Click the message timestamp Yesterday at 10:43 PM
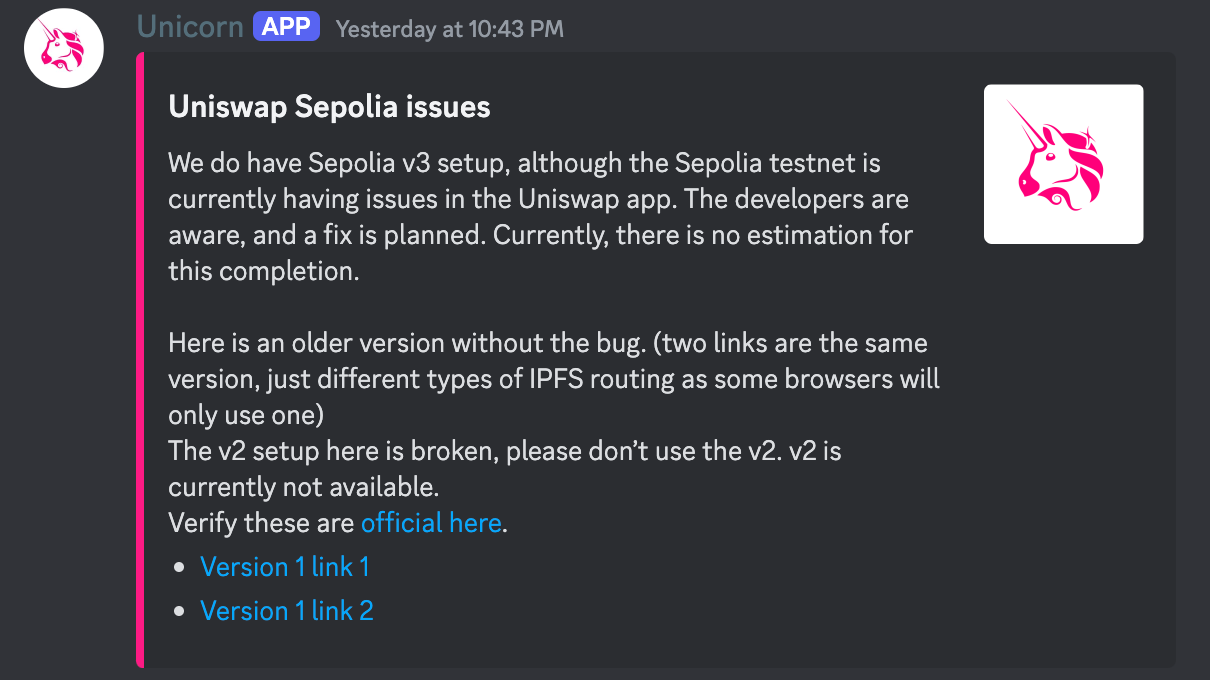Image resolution: width=1210 pixels, height=680 pixels. point(449,29)
